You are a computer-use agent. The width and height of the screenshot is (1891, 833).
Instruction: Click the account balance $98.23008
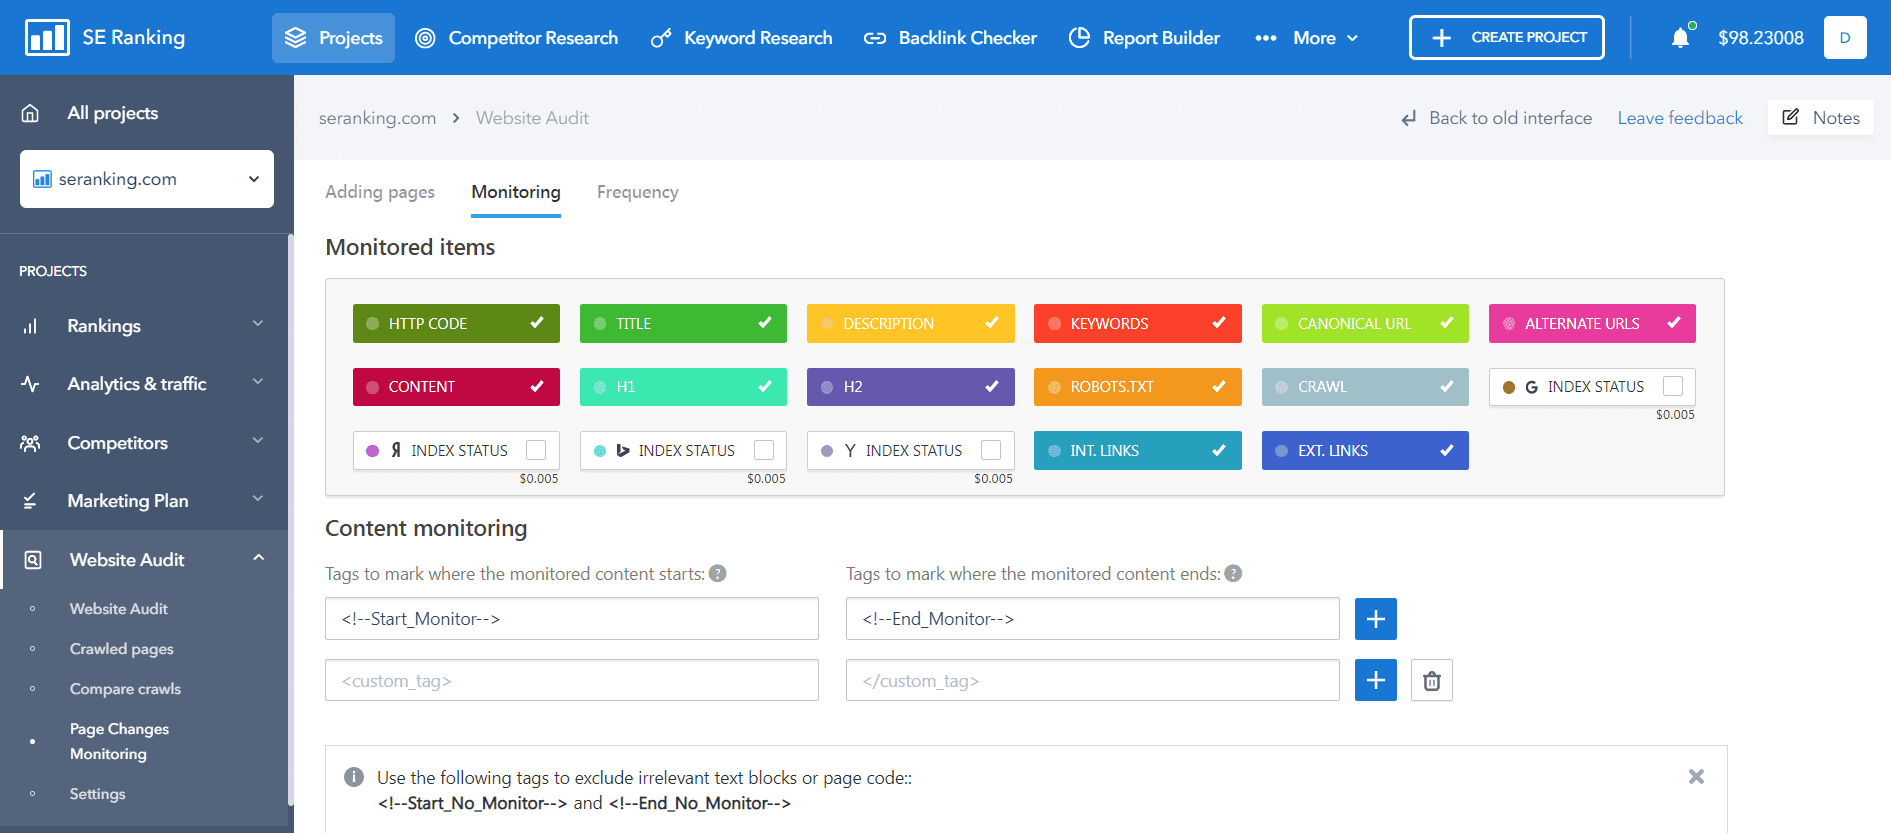[1761, 38]
